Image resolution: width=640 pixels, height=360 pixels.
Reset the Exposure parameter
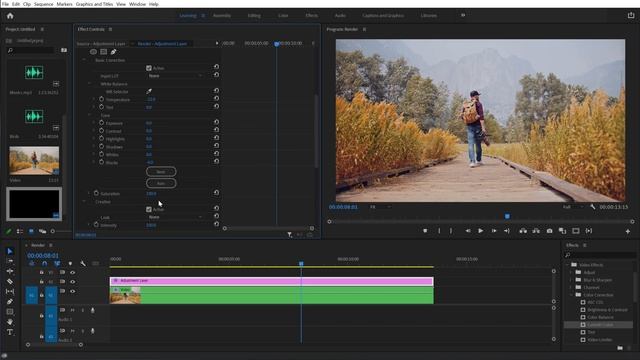[x=216, y=122]
